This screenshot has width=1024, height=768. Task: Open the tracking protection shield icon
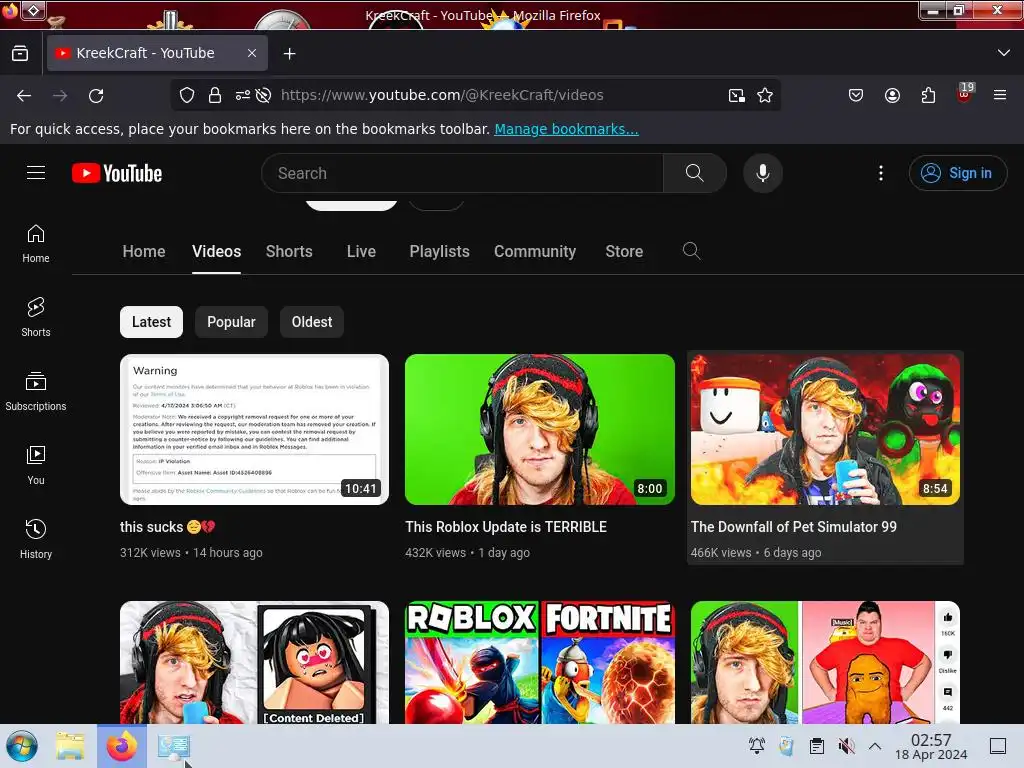click(x=187, y=95)
